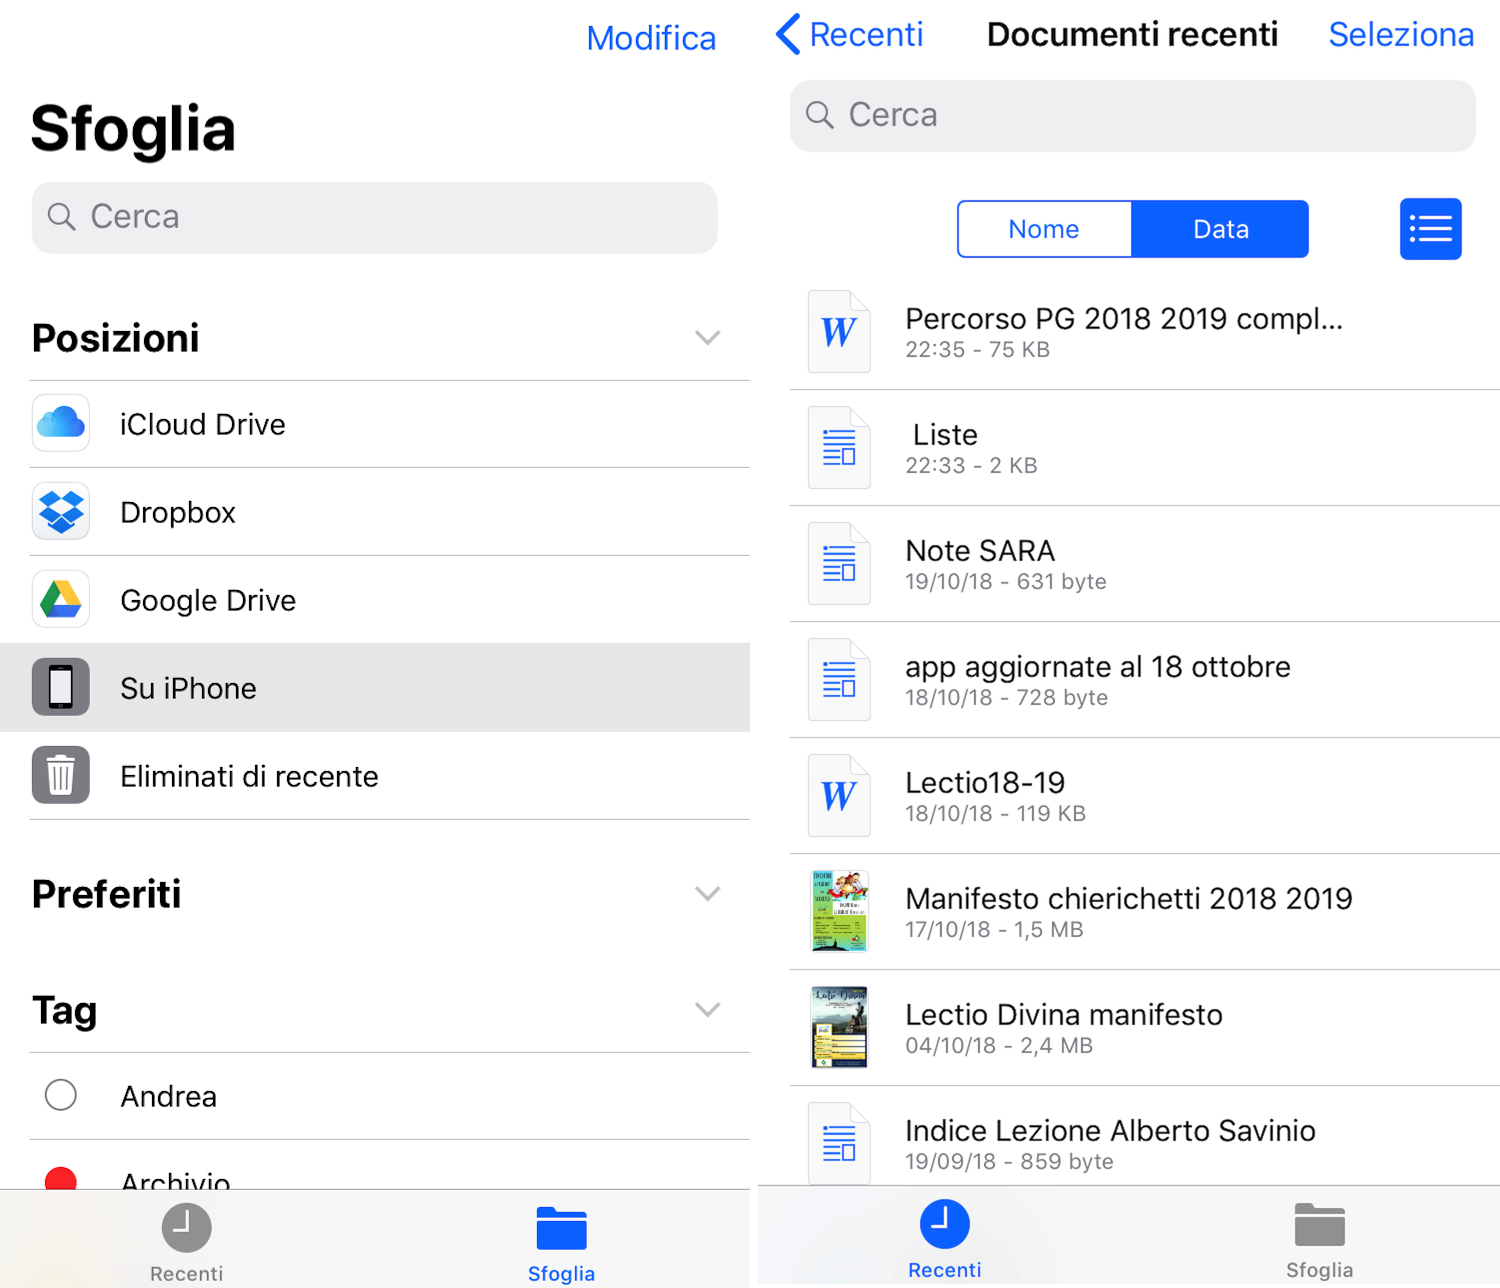Viewport: 1500px width, 1288px height.
Task: Open Word file Percorso PG 2018 2019
Action: (x=839, y=332)
